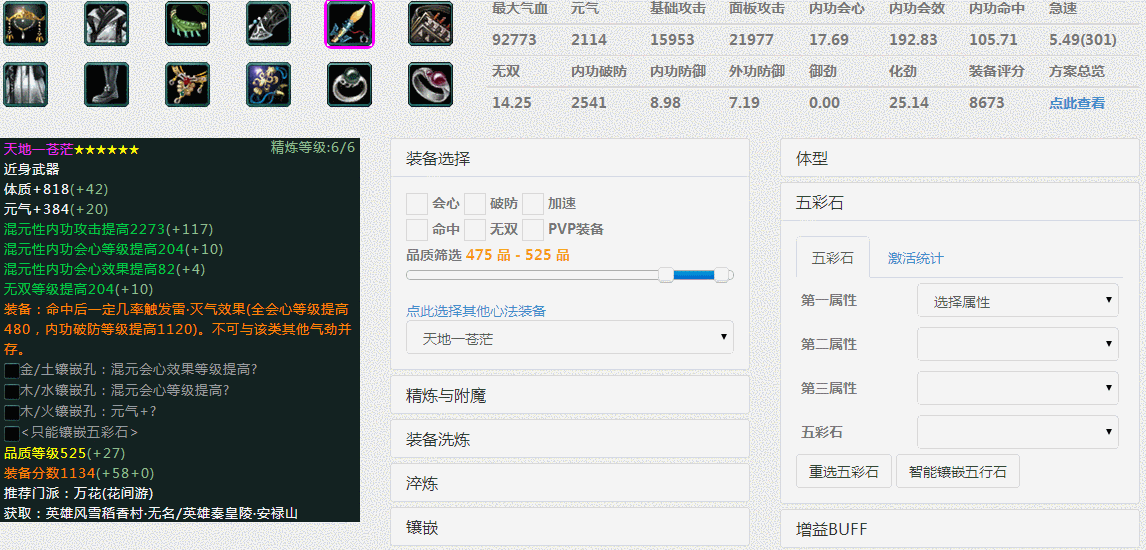Collapse the 五彩石 panel header below 体型
The image size is (1146, 550).
[x=960, y=202]
